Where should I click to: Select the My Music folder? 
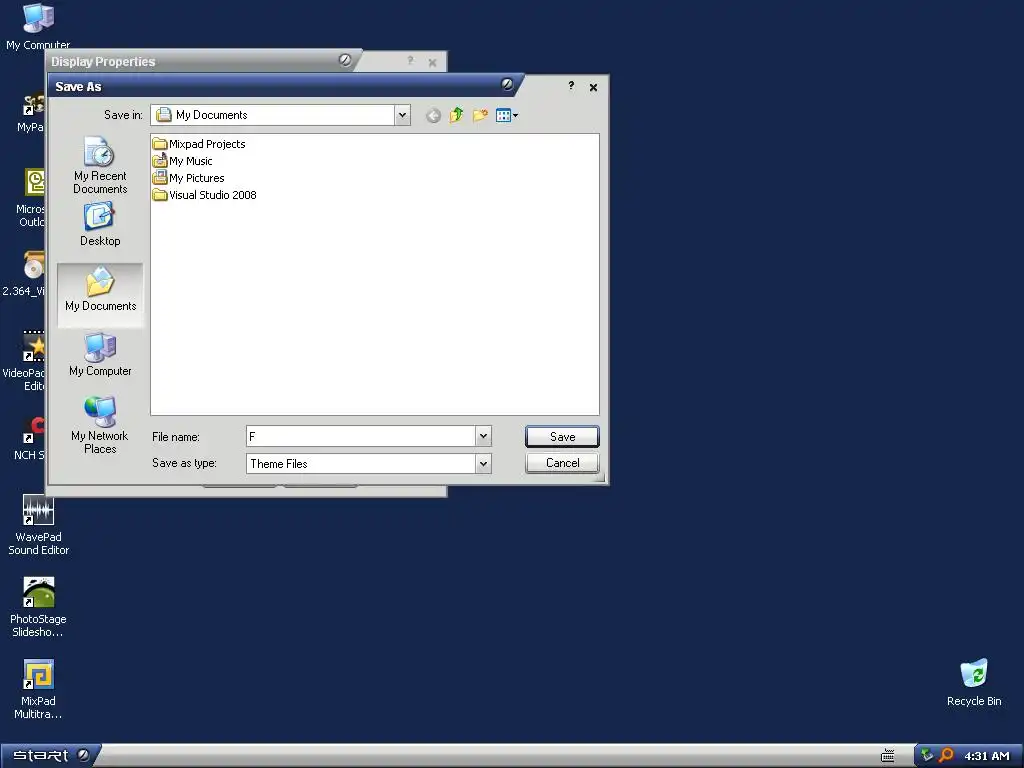[182, 161]
